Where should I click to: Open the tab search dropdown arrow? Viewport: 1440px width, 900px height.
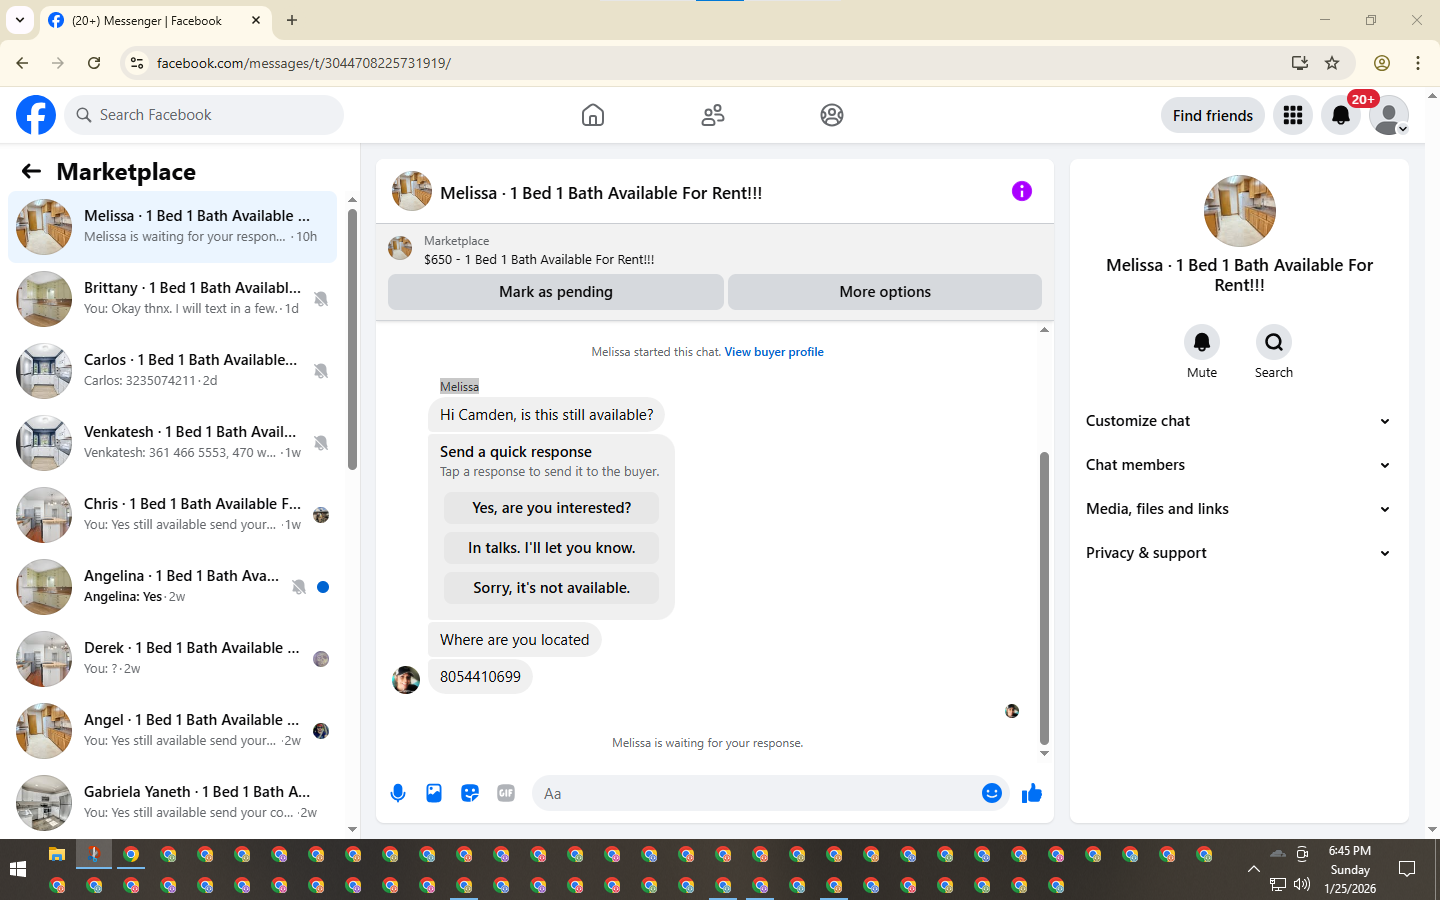[20, 20]
